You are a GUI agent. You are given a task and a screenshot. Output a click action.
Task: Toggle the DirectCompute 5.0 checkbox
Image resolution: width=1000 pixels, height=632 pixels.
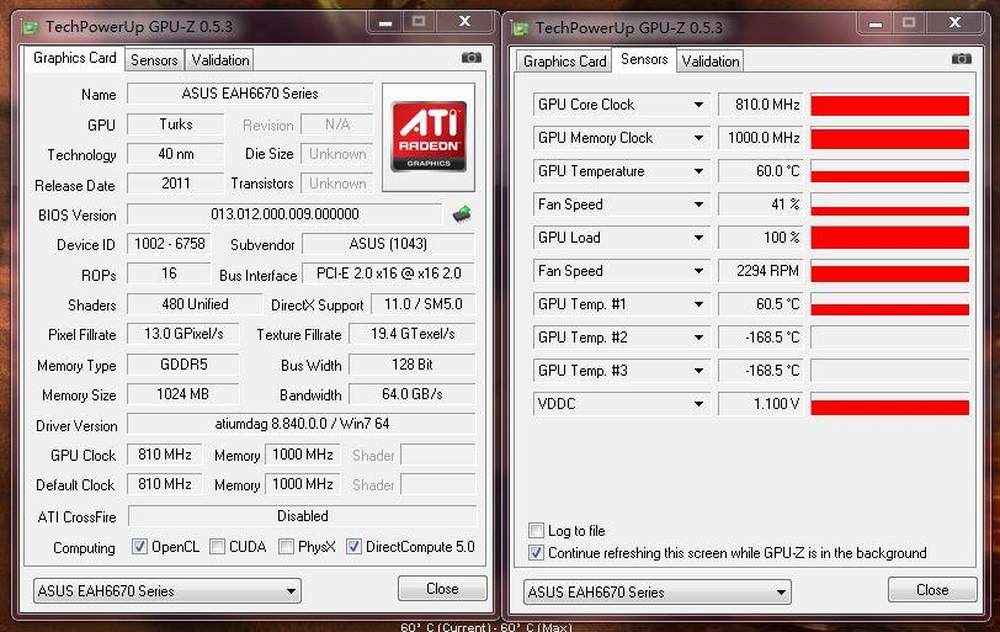[354, 547]
